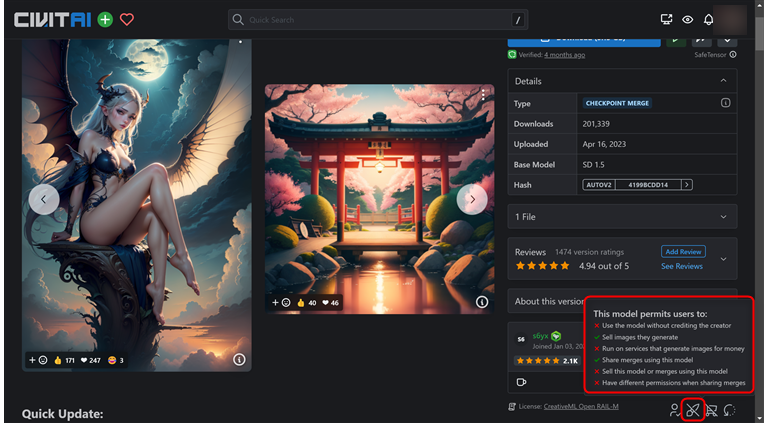Screen dimensions: 768x423
Task: Click the monitor download-link icon in header
Action: point(667,19)
